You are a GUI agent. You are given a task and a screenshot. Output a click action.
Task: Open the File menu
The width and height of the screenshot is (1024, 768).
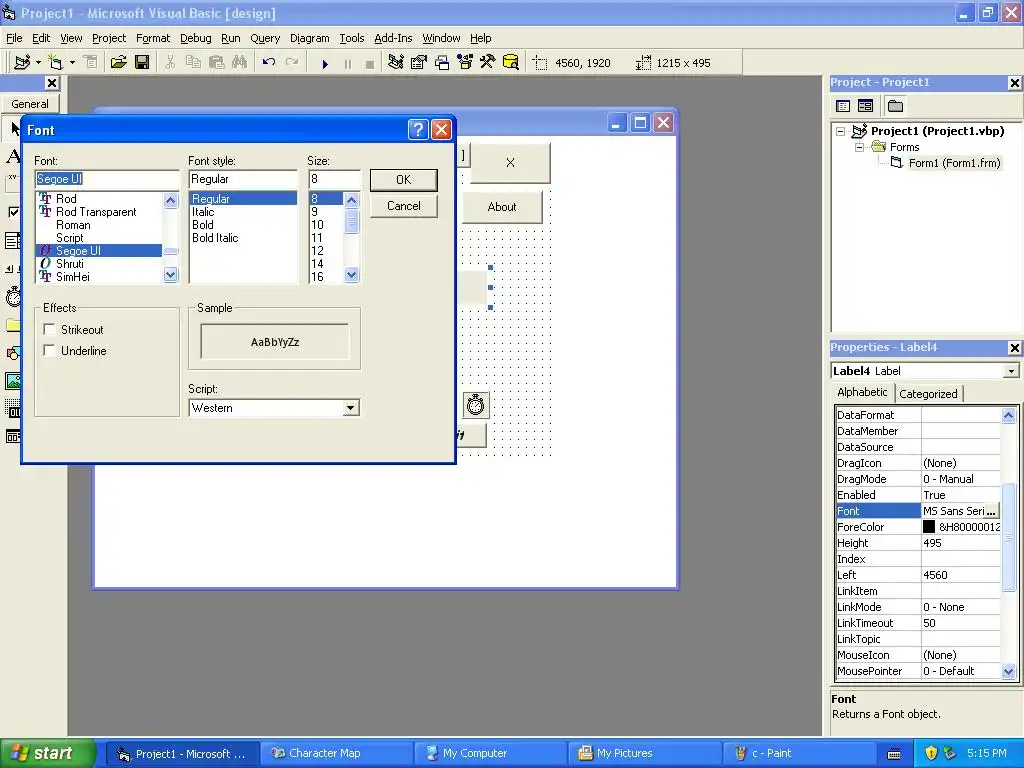(x=14, y=38)
